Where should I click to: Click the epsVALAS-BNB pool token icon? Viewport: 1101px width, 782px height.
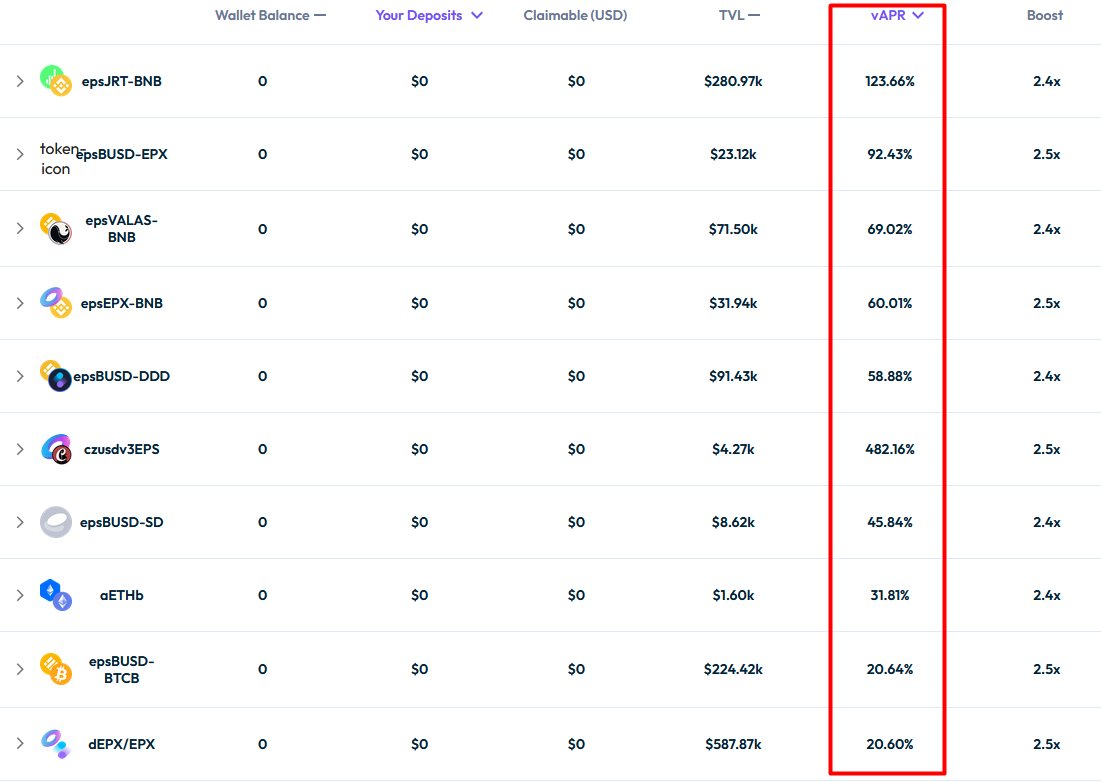tap(55, 229)
